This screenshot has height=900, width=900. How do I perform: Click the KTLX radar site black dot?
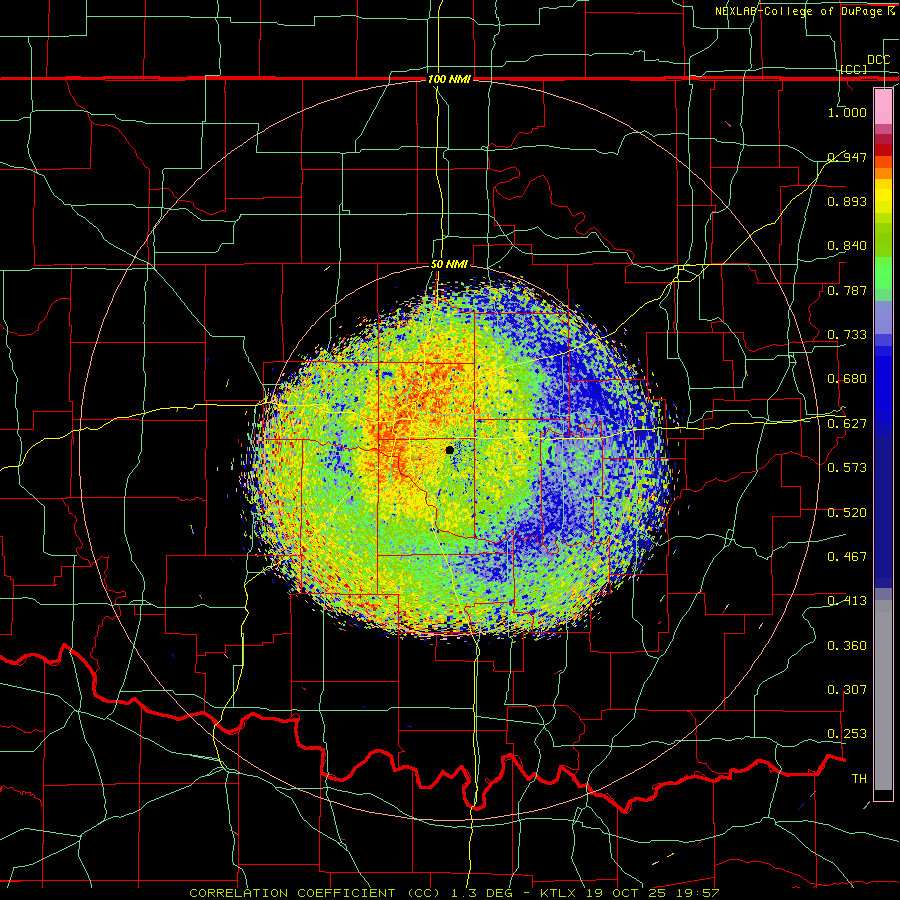tap(449, 450)
